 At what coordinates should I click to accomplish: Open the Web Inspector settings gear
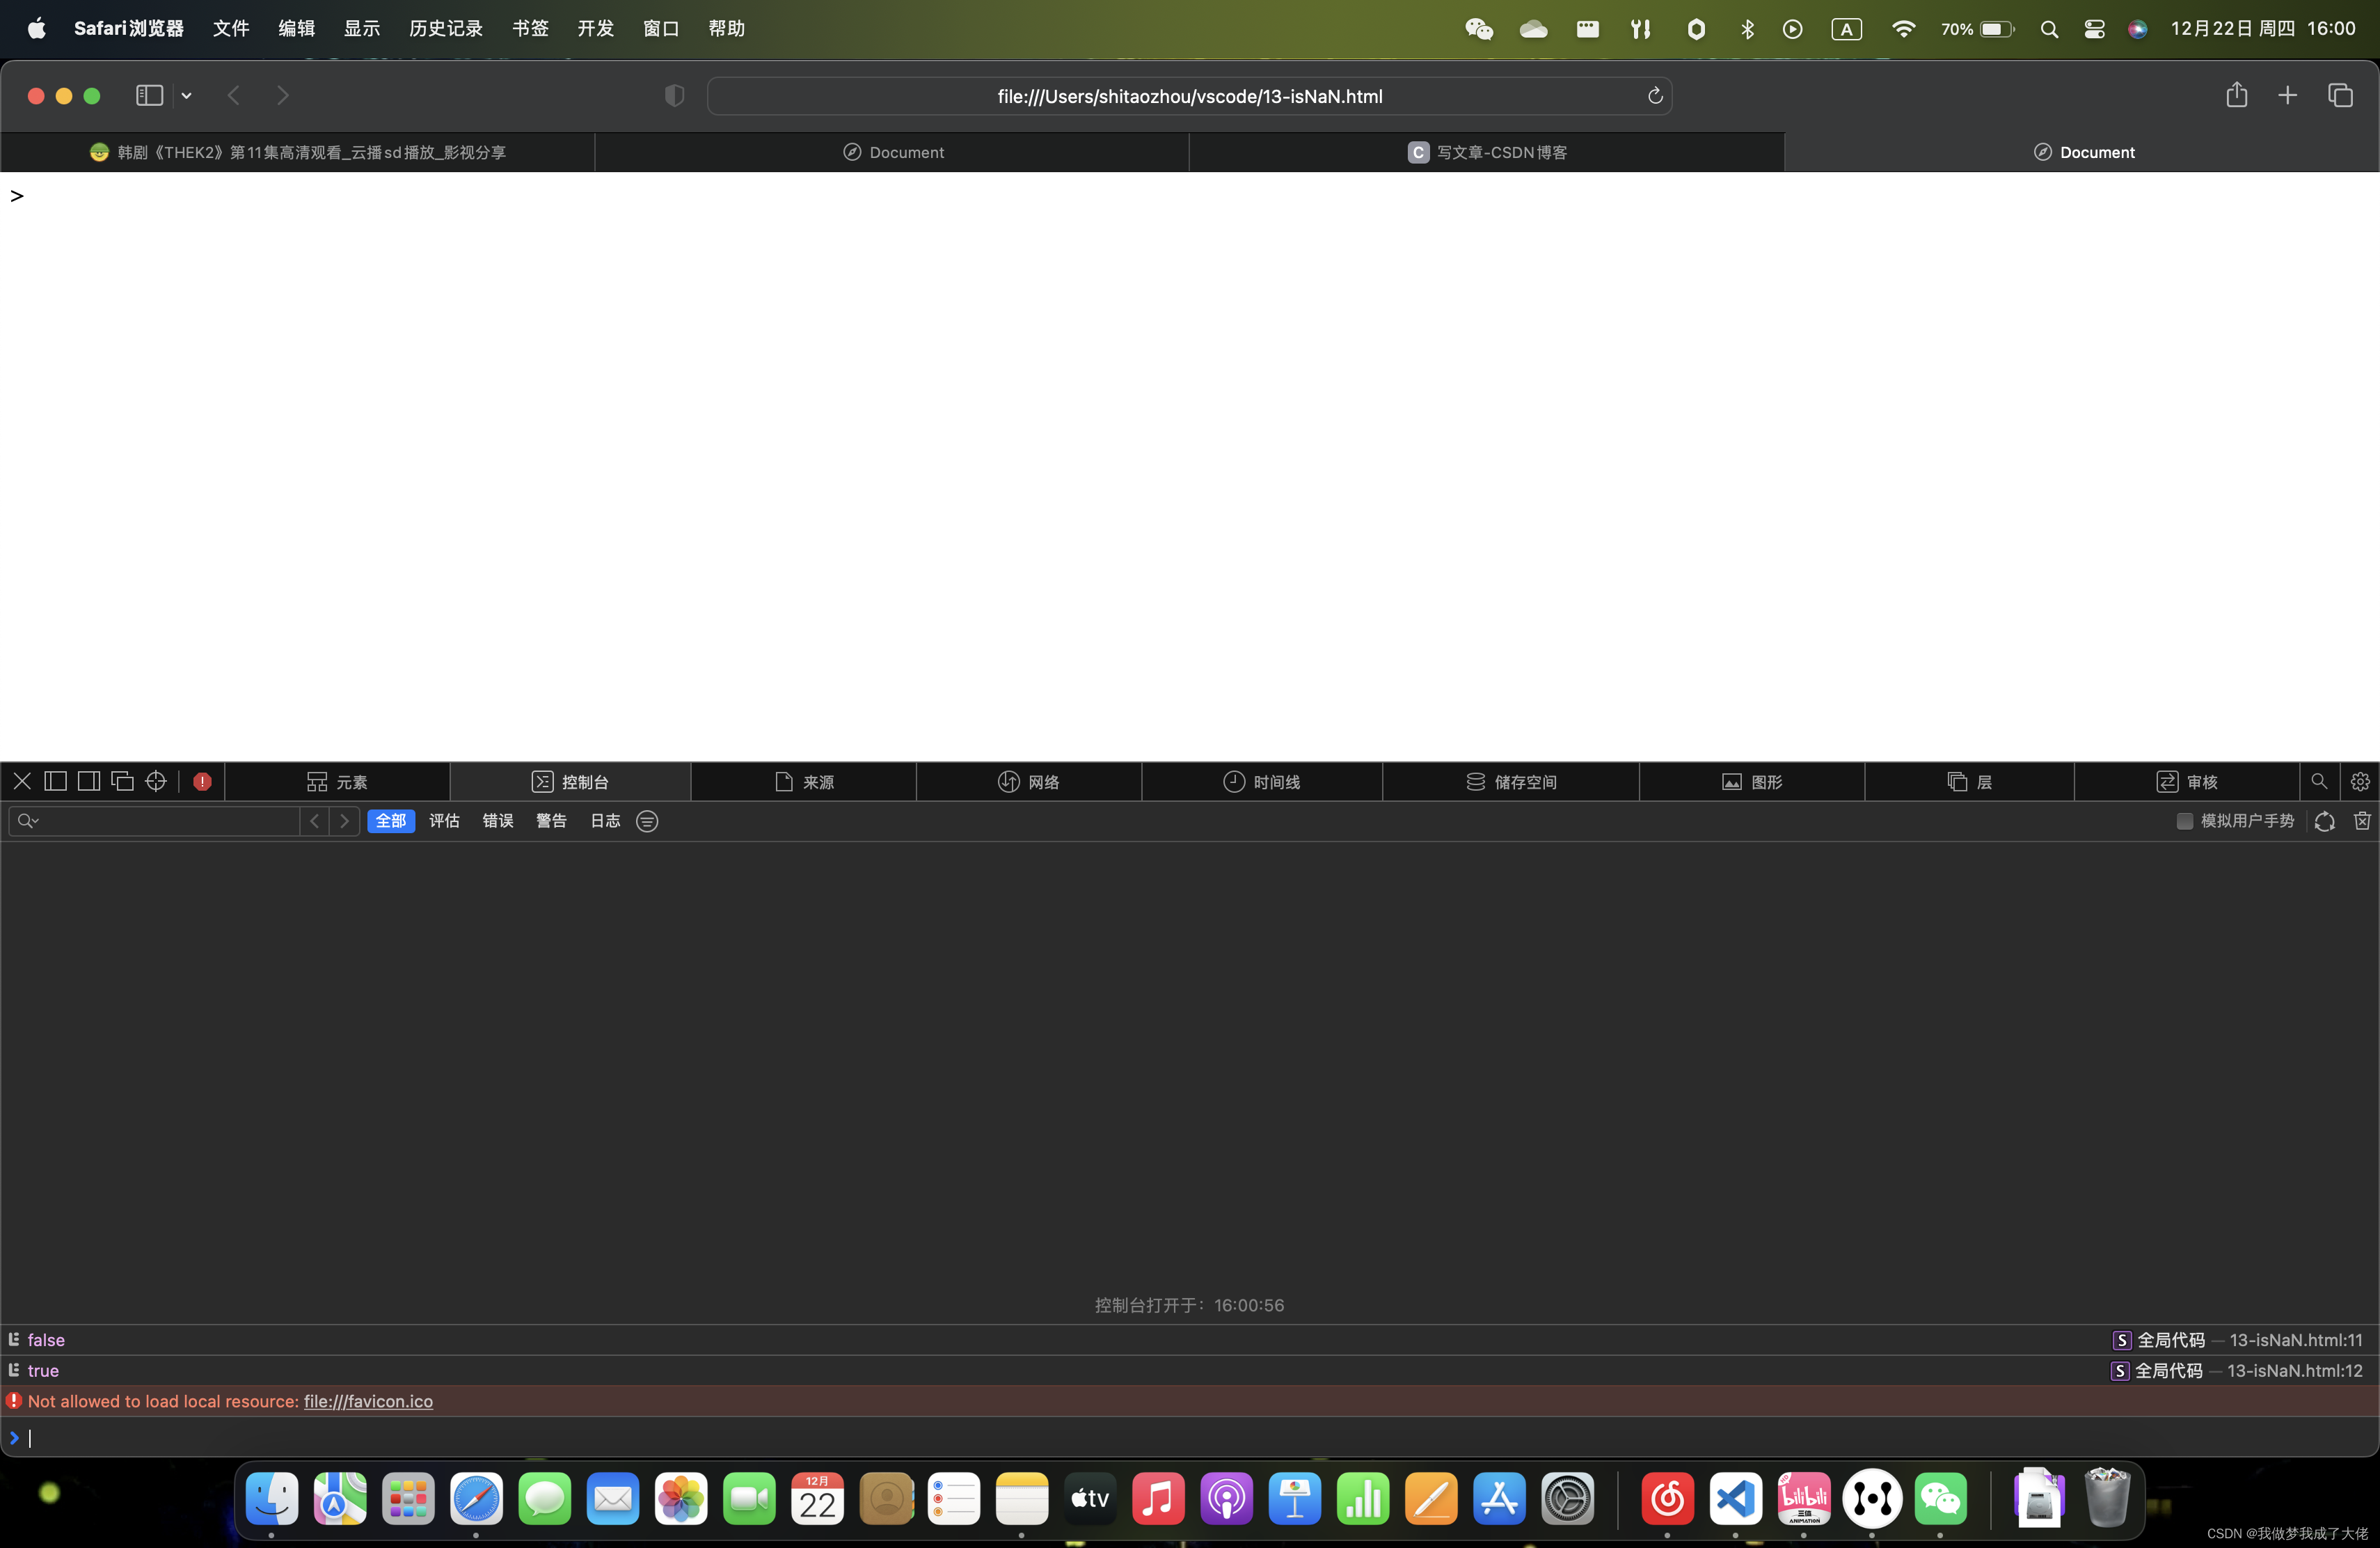2359,781
